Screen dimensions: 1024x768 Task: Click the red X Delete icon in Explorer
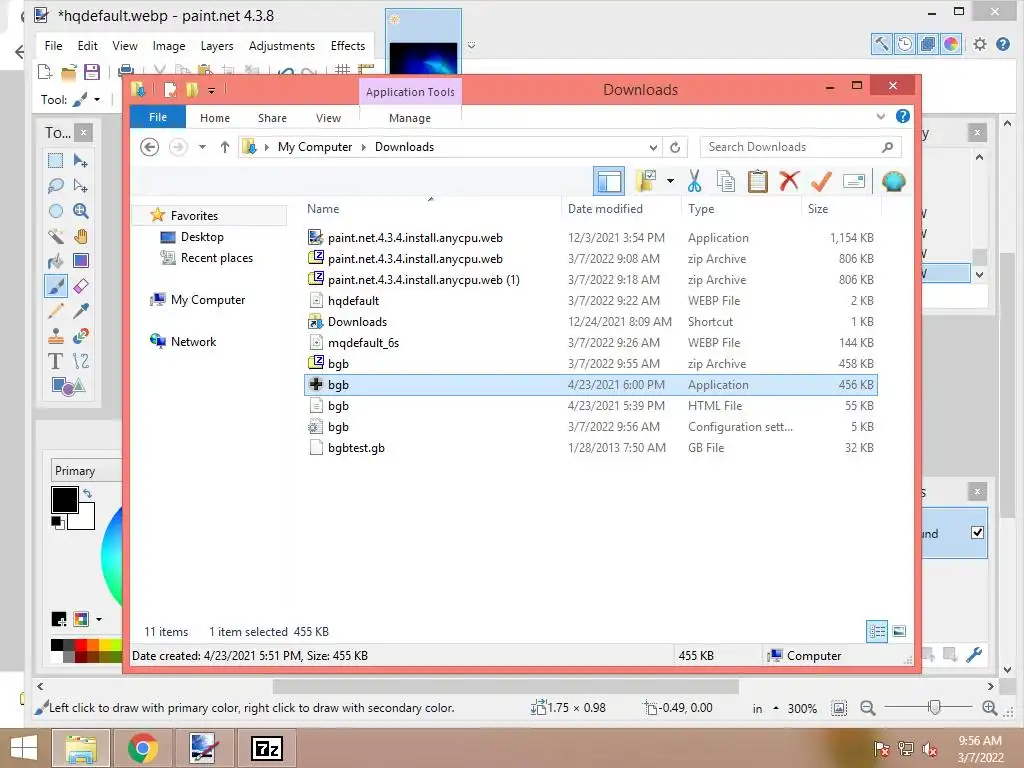(x=789, y=181)
